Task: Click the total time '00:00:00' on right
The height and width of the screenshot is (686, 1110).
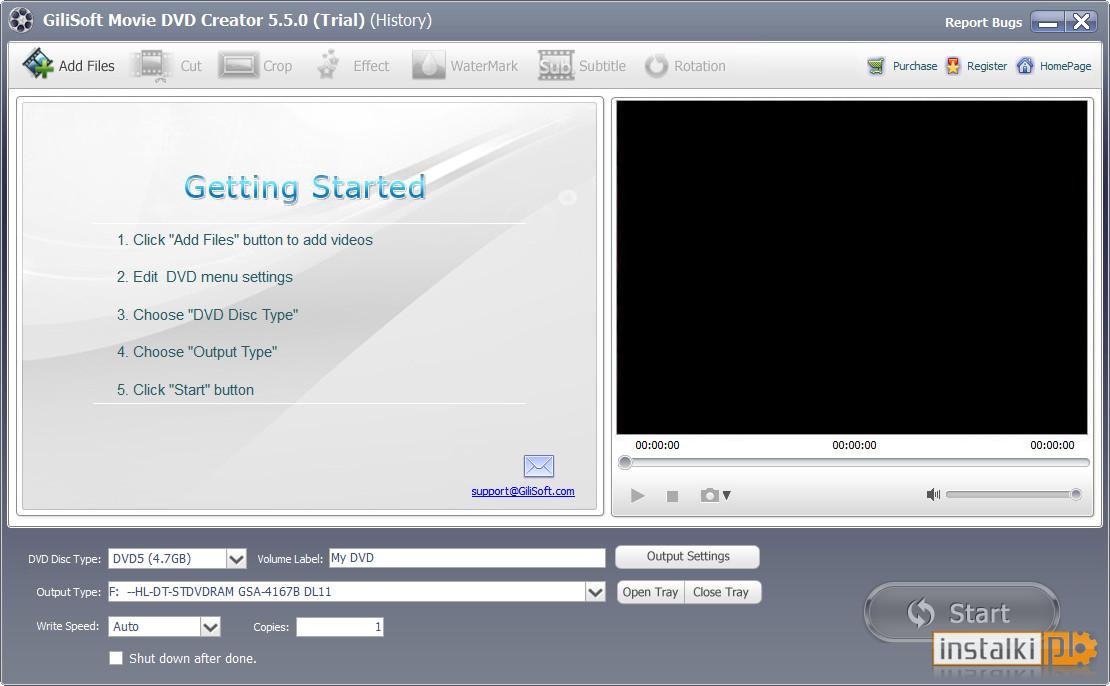Action: (x=1052, y=445)
